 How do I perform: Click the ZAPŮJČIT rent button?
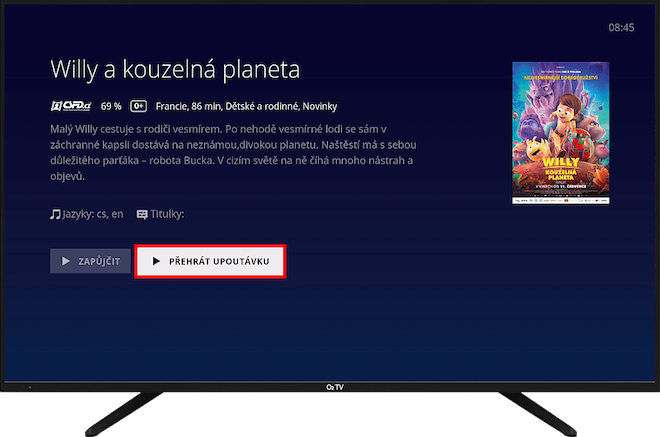(x=90, y=261)
